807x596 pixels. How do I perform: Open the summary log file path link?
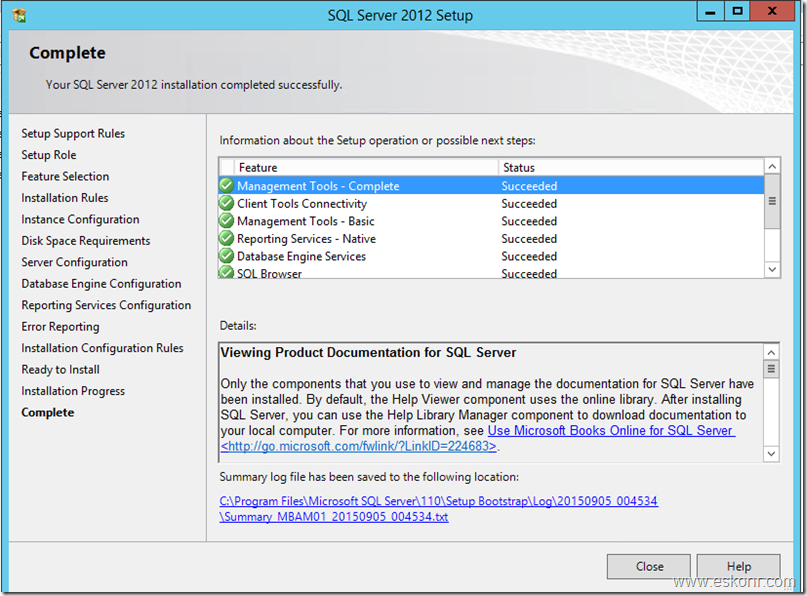pos(438,501)
